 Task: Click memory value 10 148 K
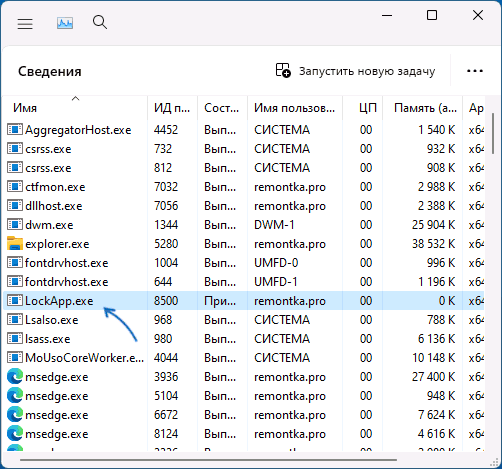click(433, 358)
